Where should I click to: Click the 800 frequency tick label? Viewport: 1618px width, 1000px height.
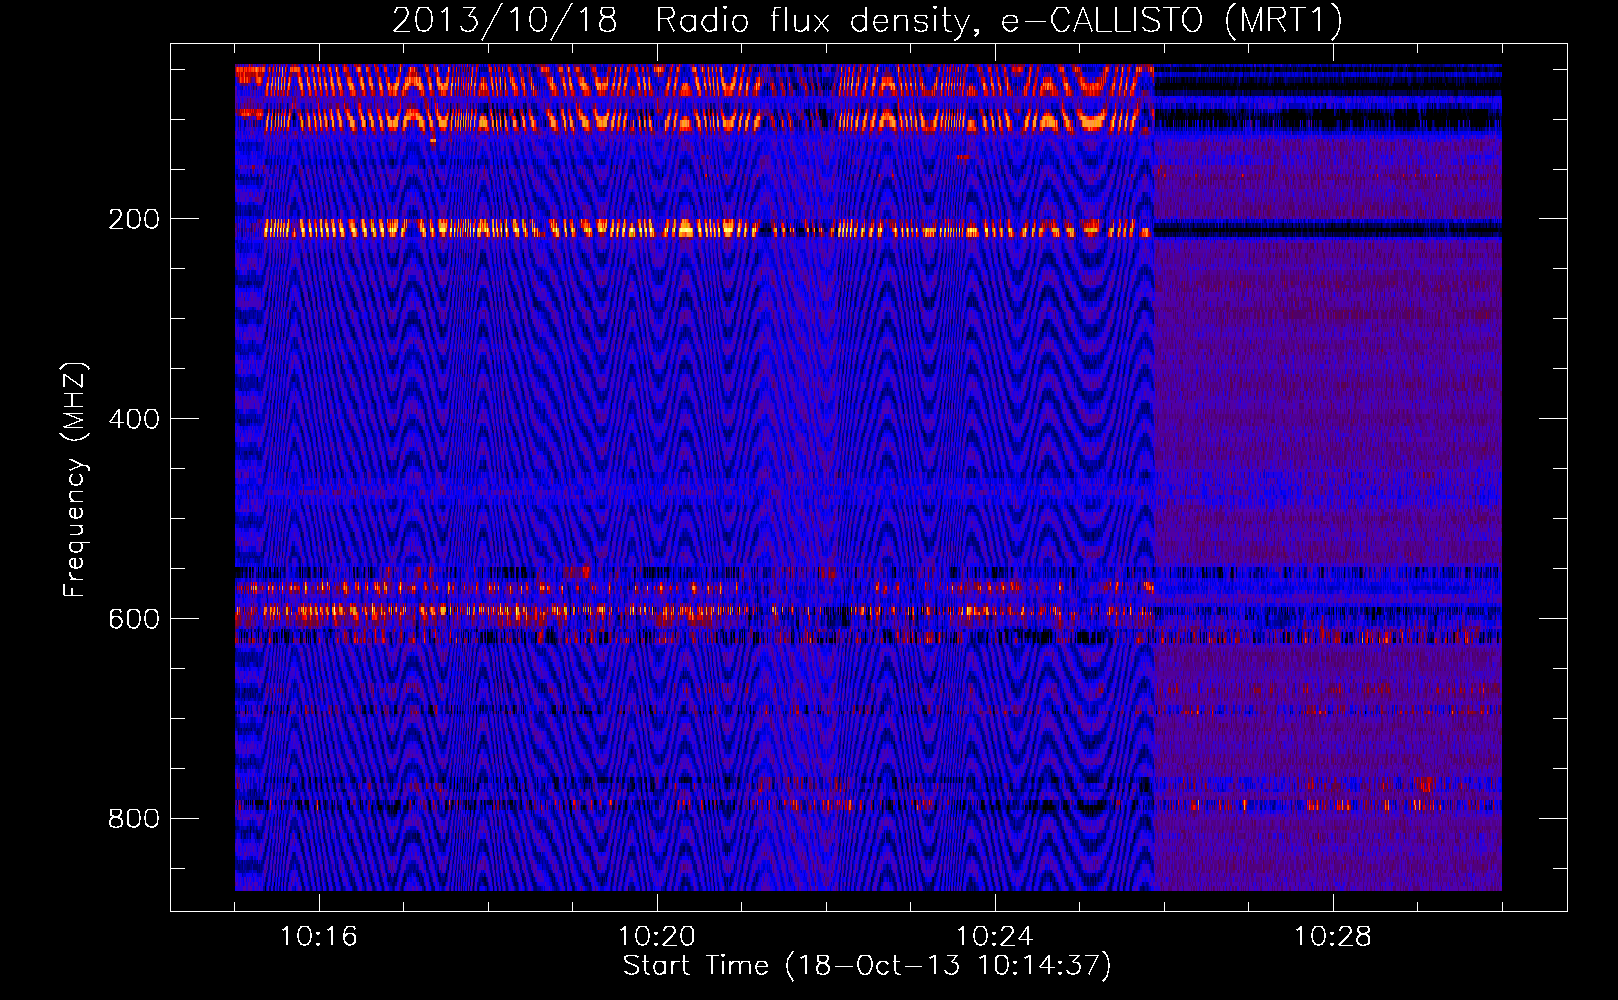[x=134, y=819]
